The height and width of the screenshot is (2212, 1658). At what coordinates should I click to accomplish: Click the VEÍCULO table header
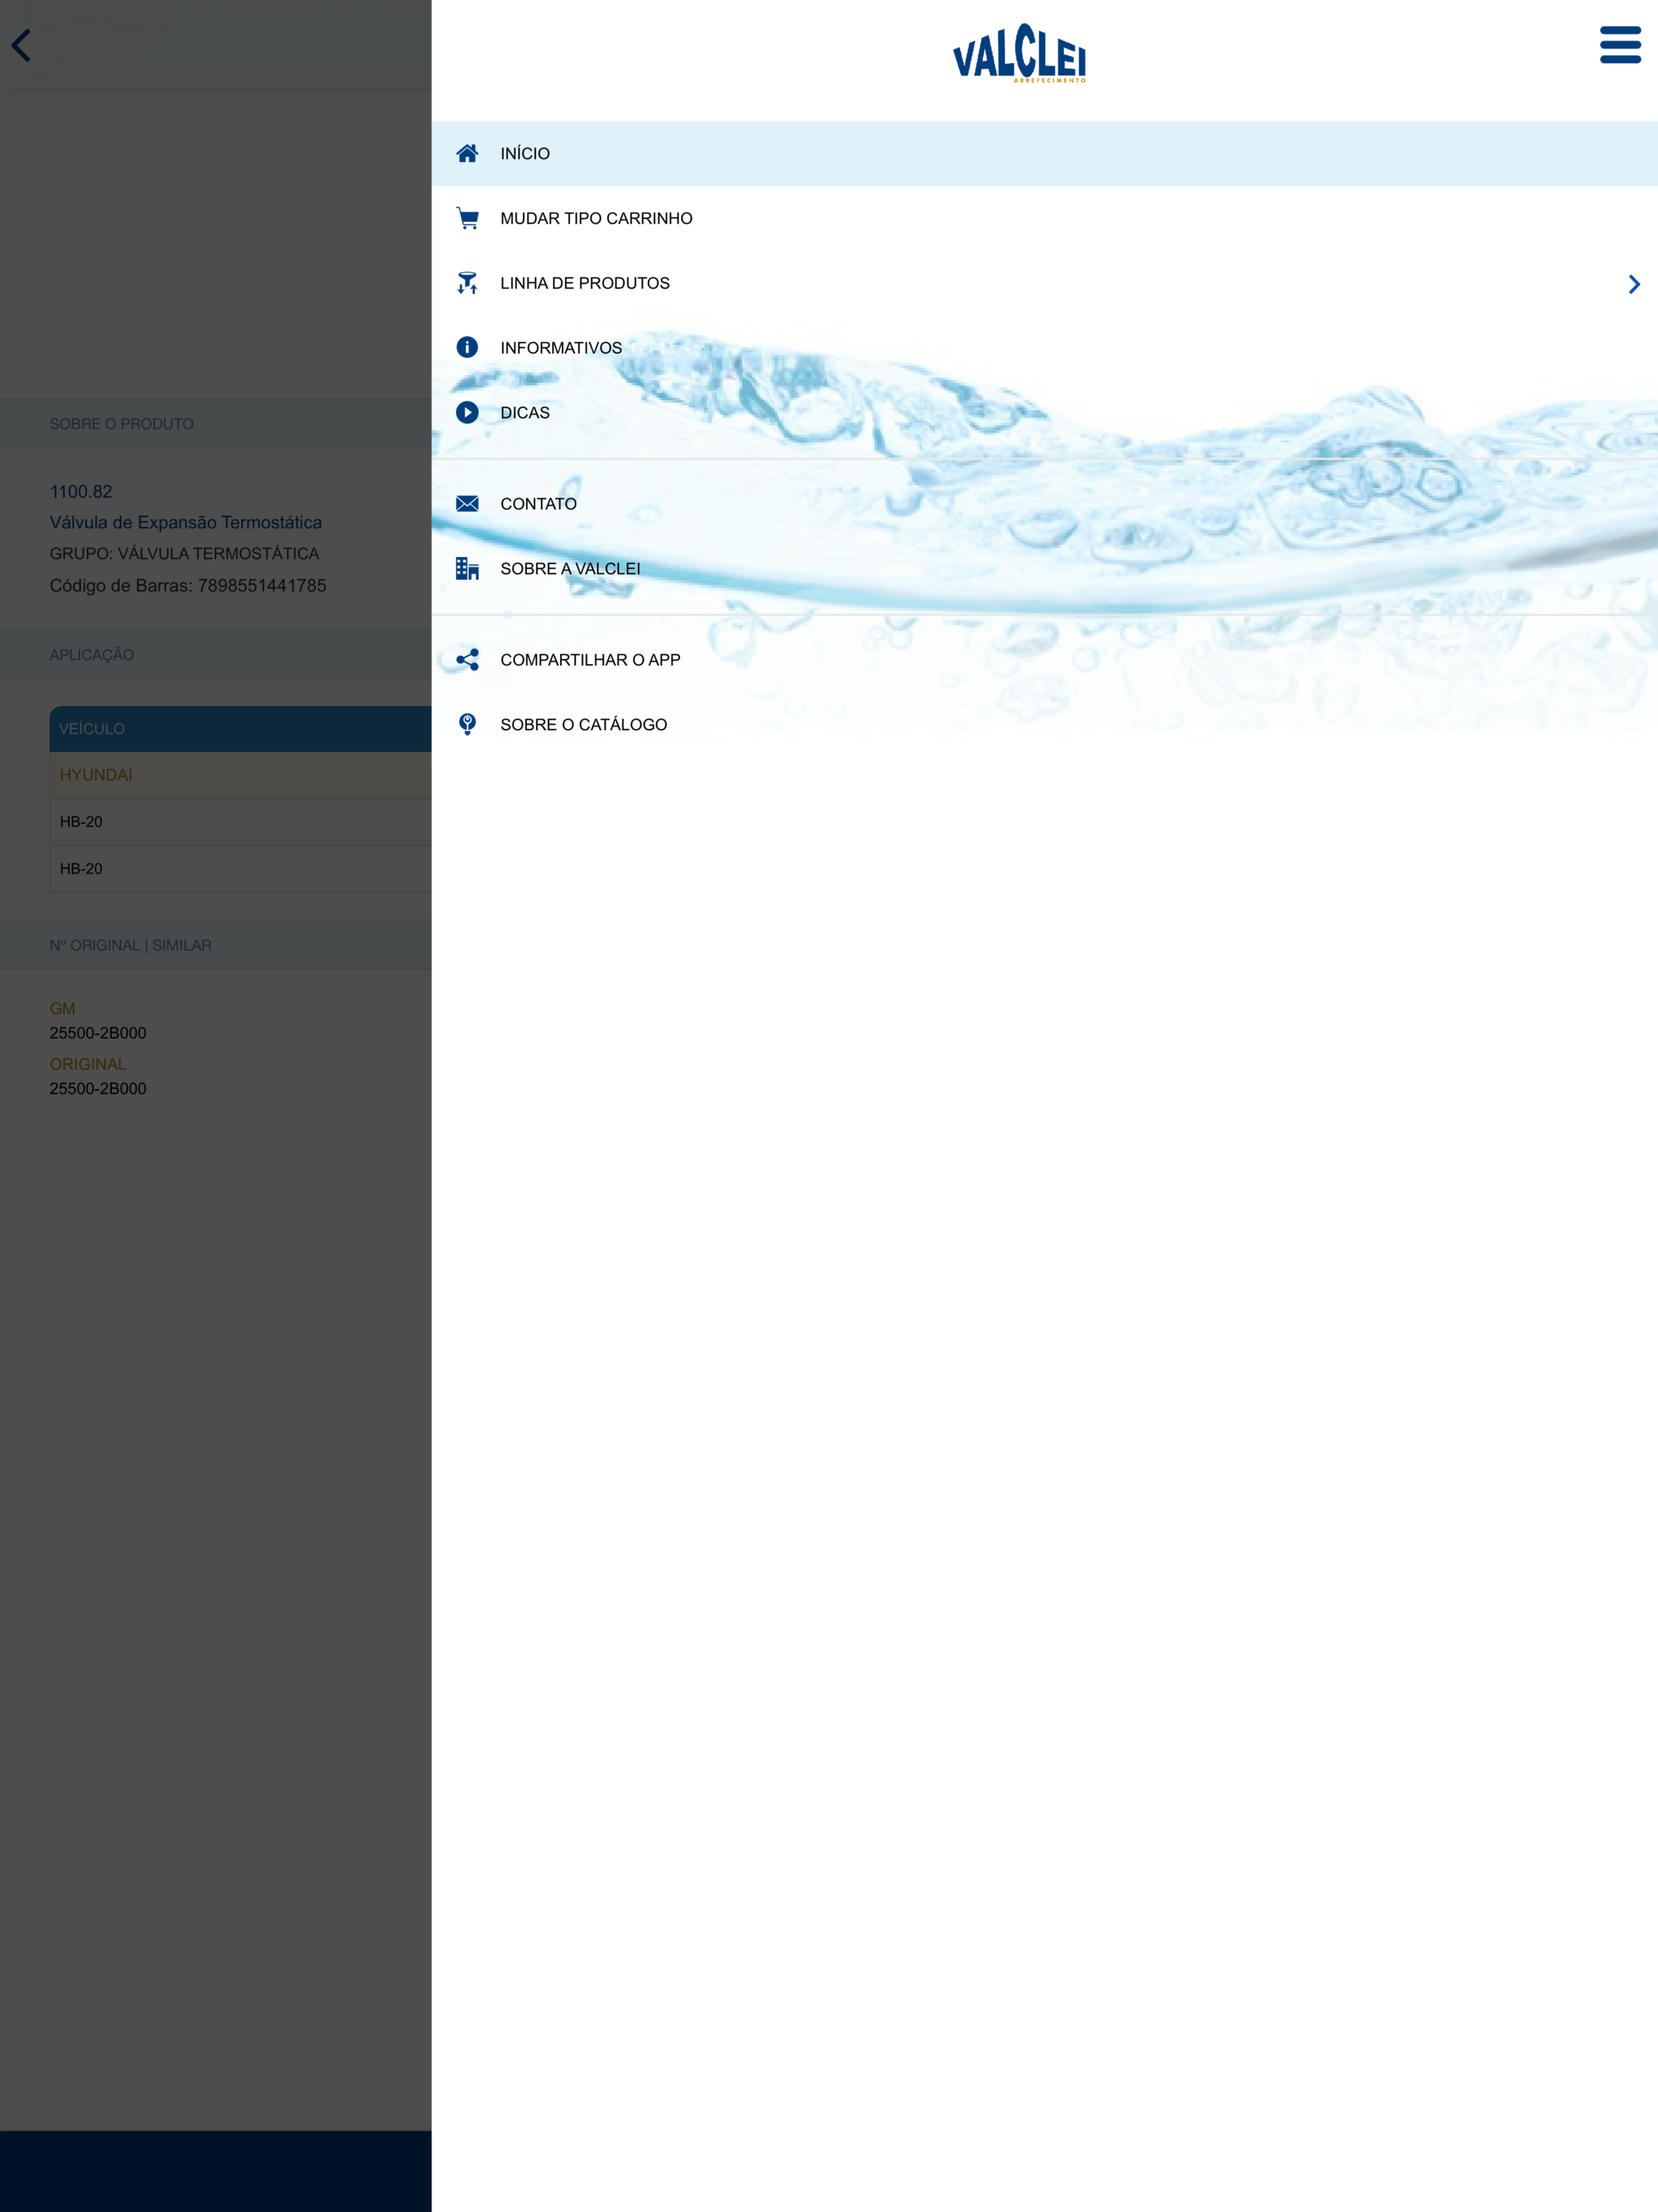(x=240, y=728)
